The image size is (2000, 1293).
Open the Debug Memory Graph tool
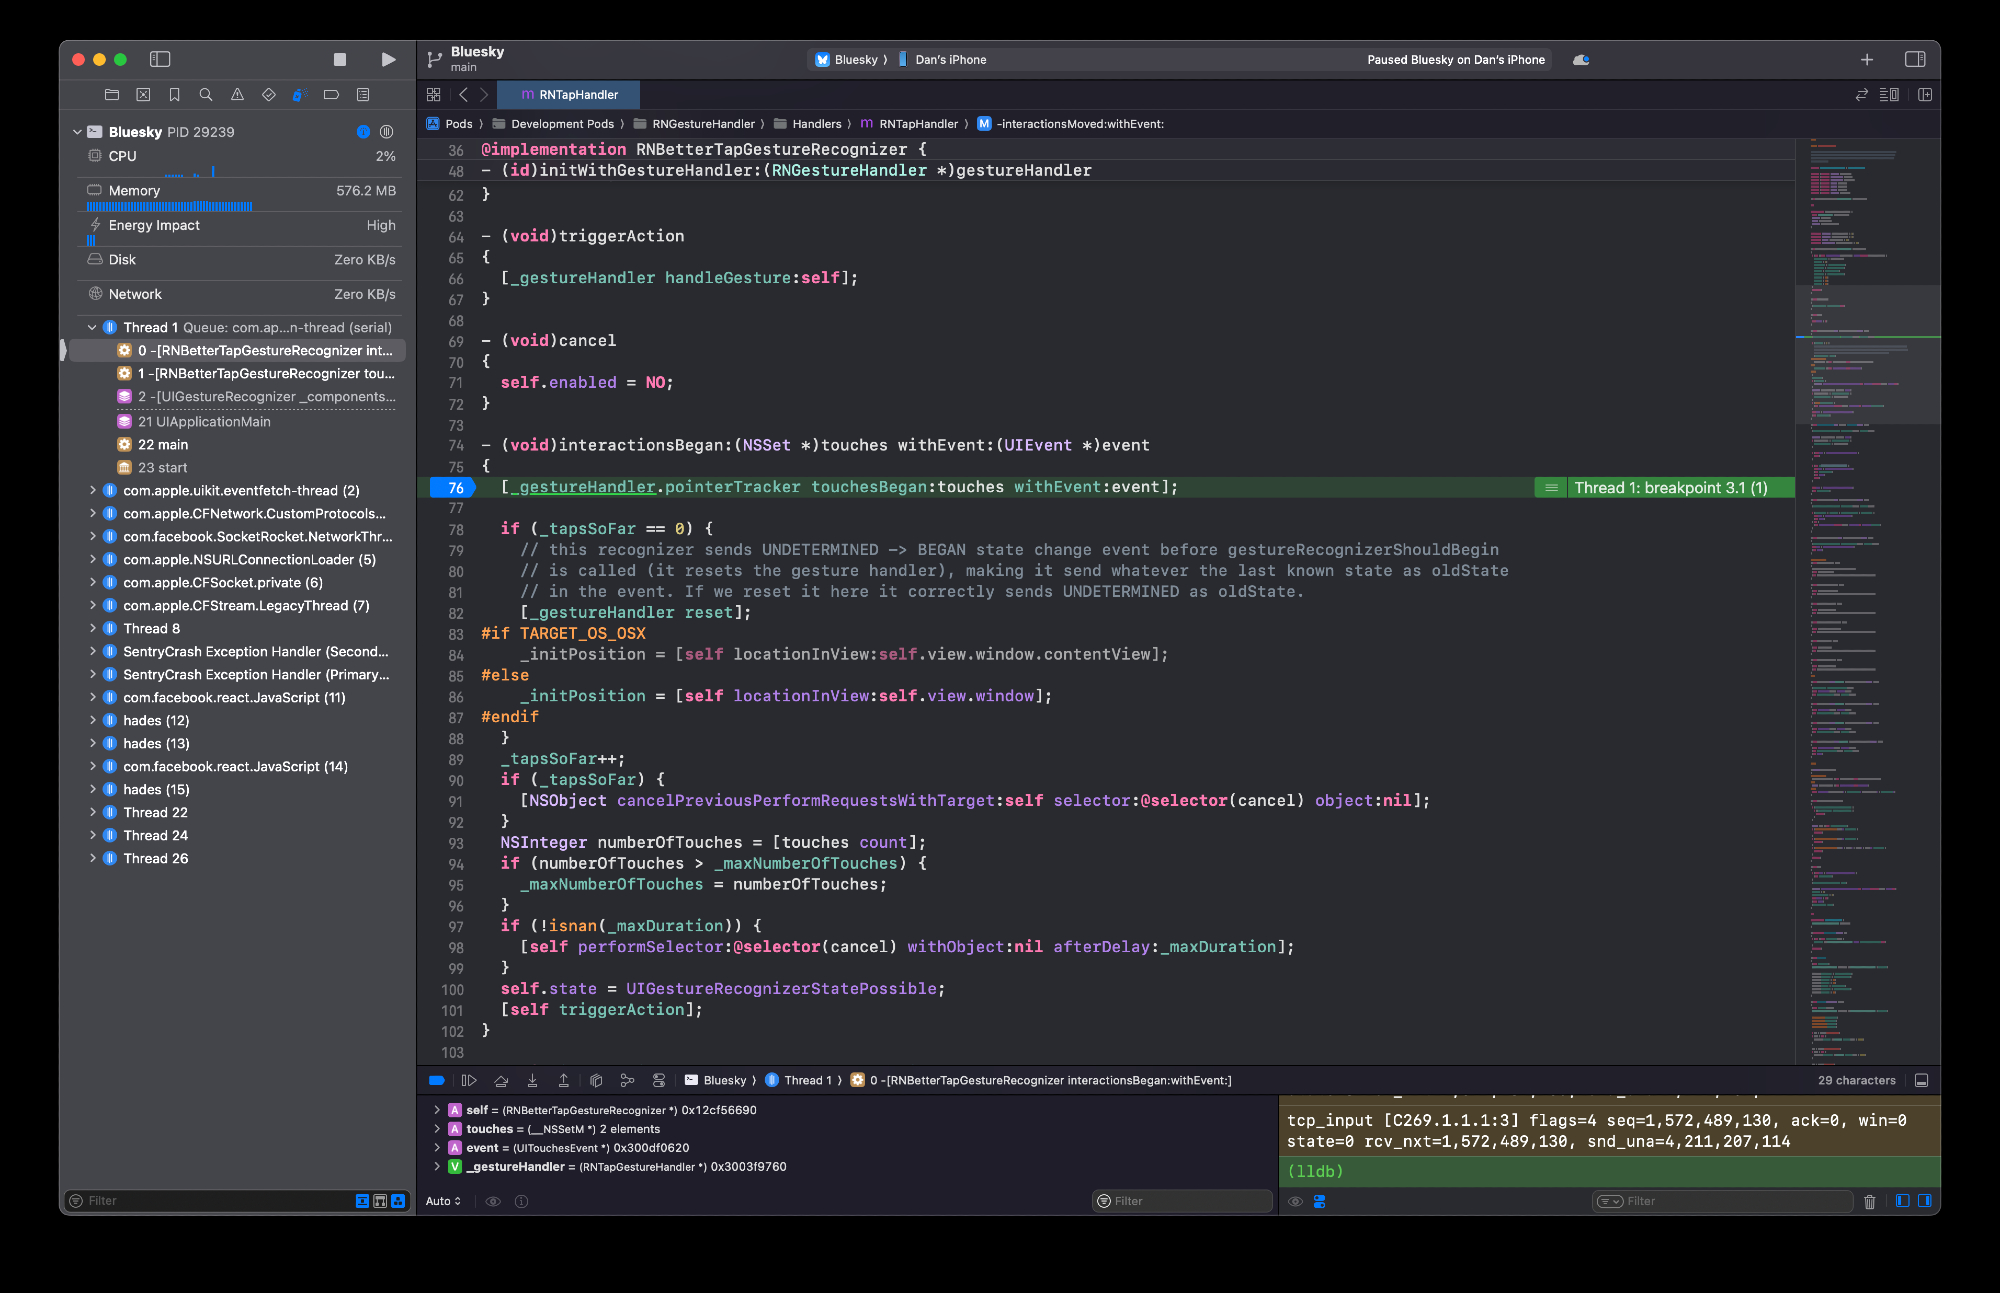[627, 1080]
